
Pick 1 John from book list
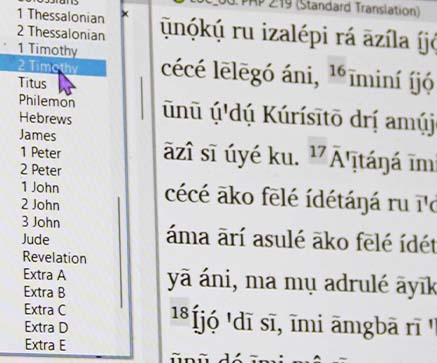tap(40, 187)
